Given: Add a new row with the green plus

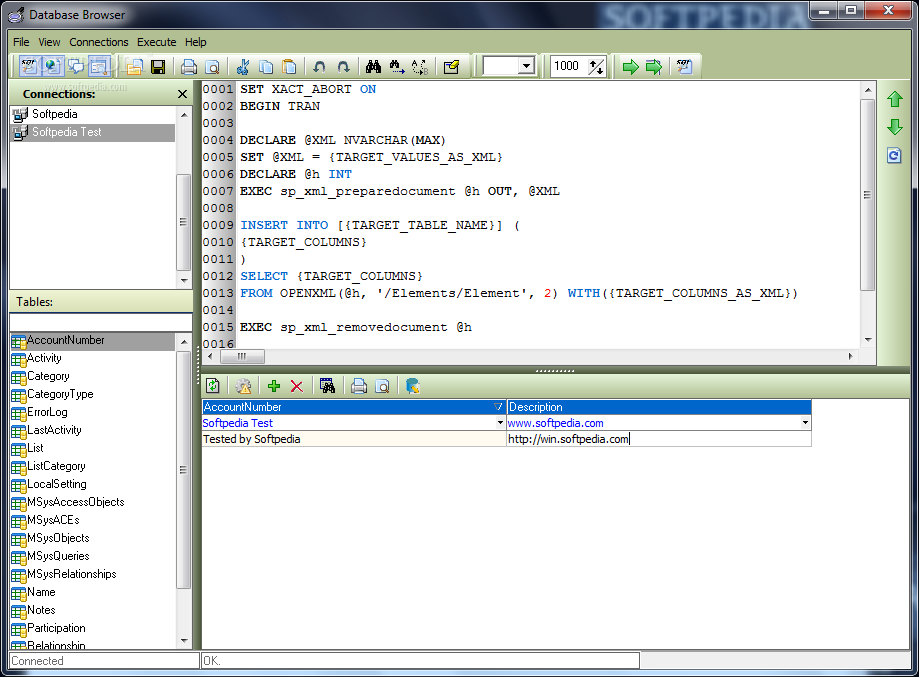Looking at the screenshot, I should pos(274,386).
